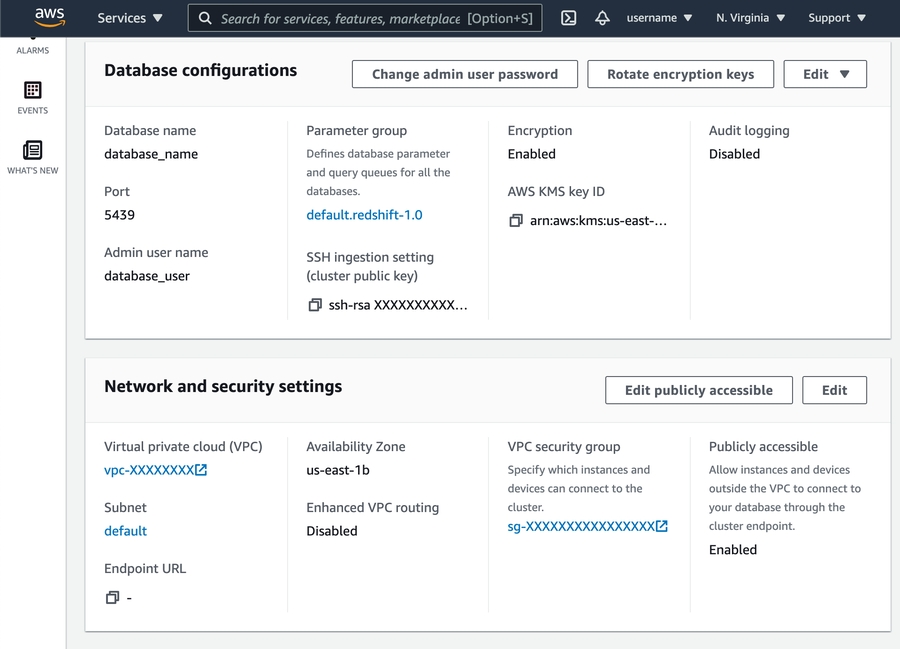Open CloudShell terminal icon
Screen dimensions: 900x649
tap(568, 18)
